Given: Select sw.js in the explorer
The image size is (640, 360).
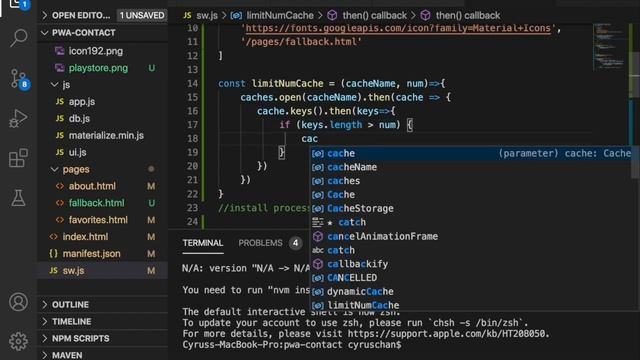Looking at the screenshot, I should tap(102, 271).
